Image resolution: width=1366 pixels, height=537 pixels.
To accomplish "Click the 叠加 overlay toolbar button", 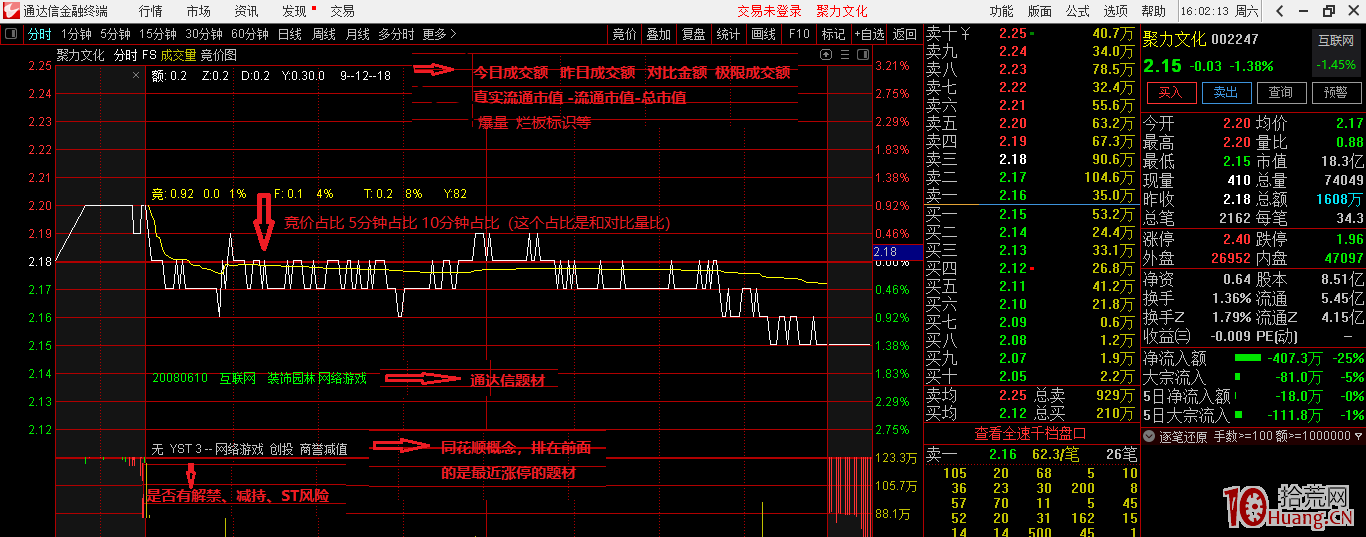I will point(658,34).
